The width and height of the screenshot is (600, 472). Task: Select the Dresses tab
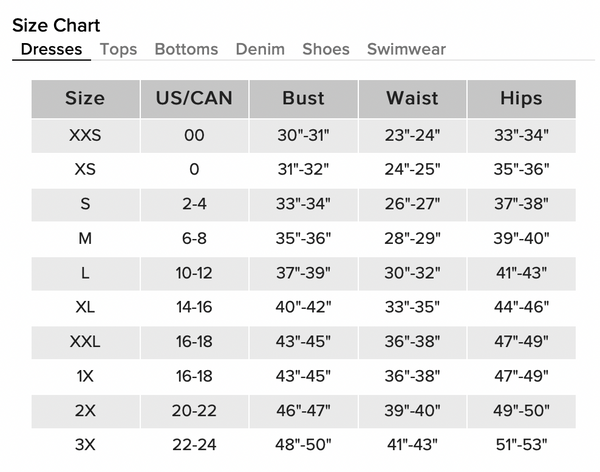[51, 49]
